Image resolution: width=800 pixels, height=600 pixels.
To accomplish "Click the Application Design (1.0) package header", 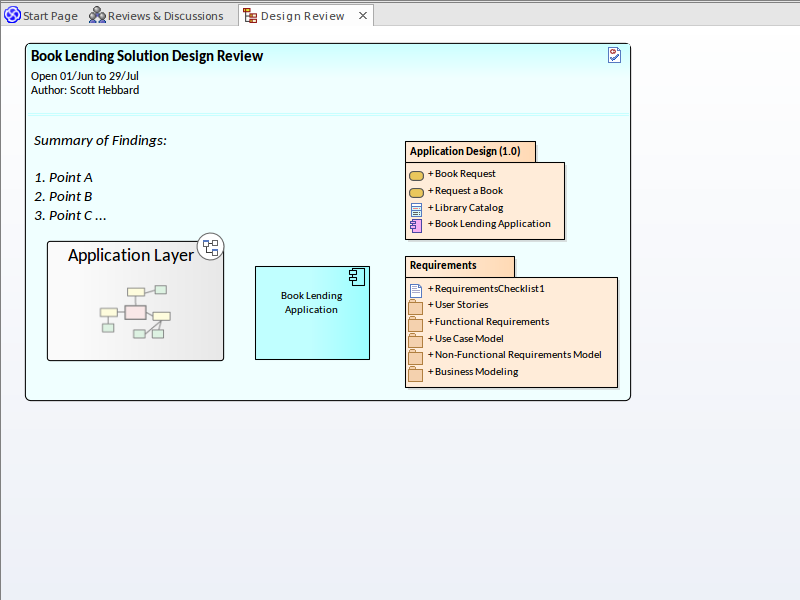I will (466, 152).
